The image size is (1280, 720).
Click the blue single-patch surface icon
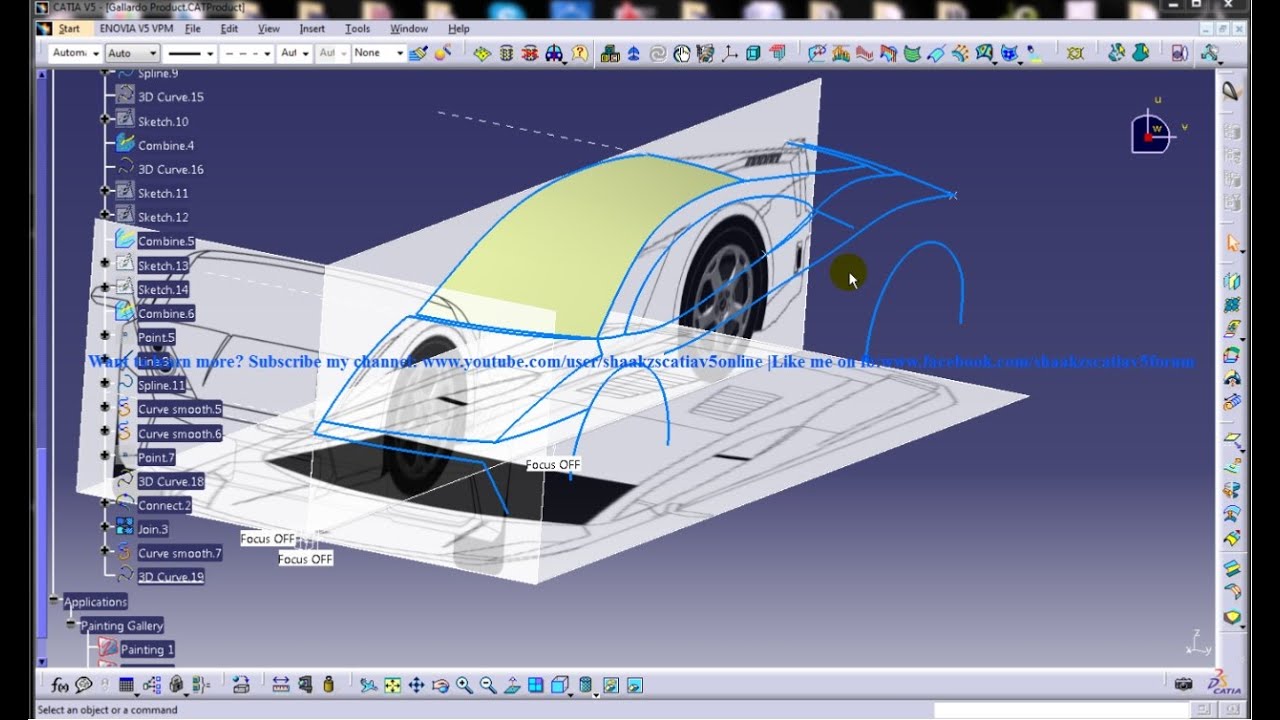coord(936,53)
